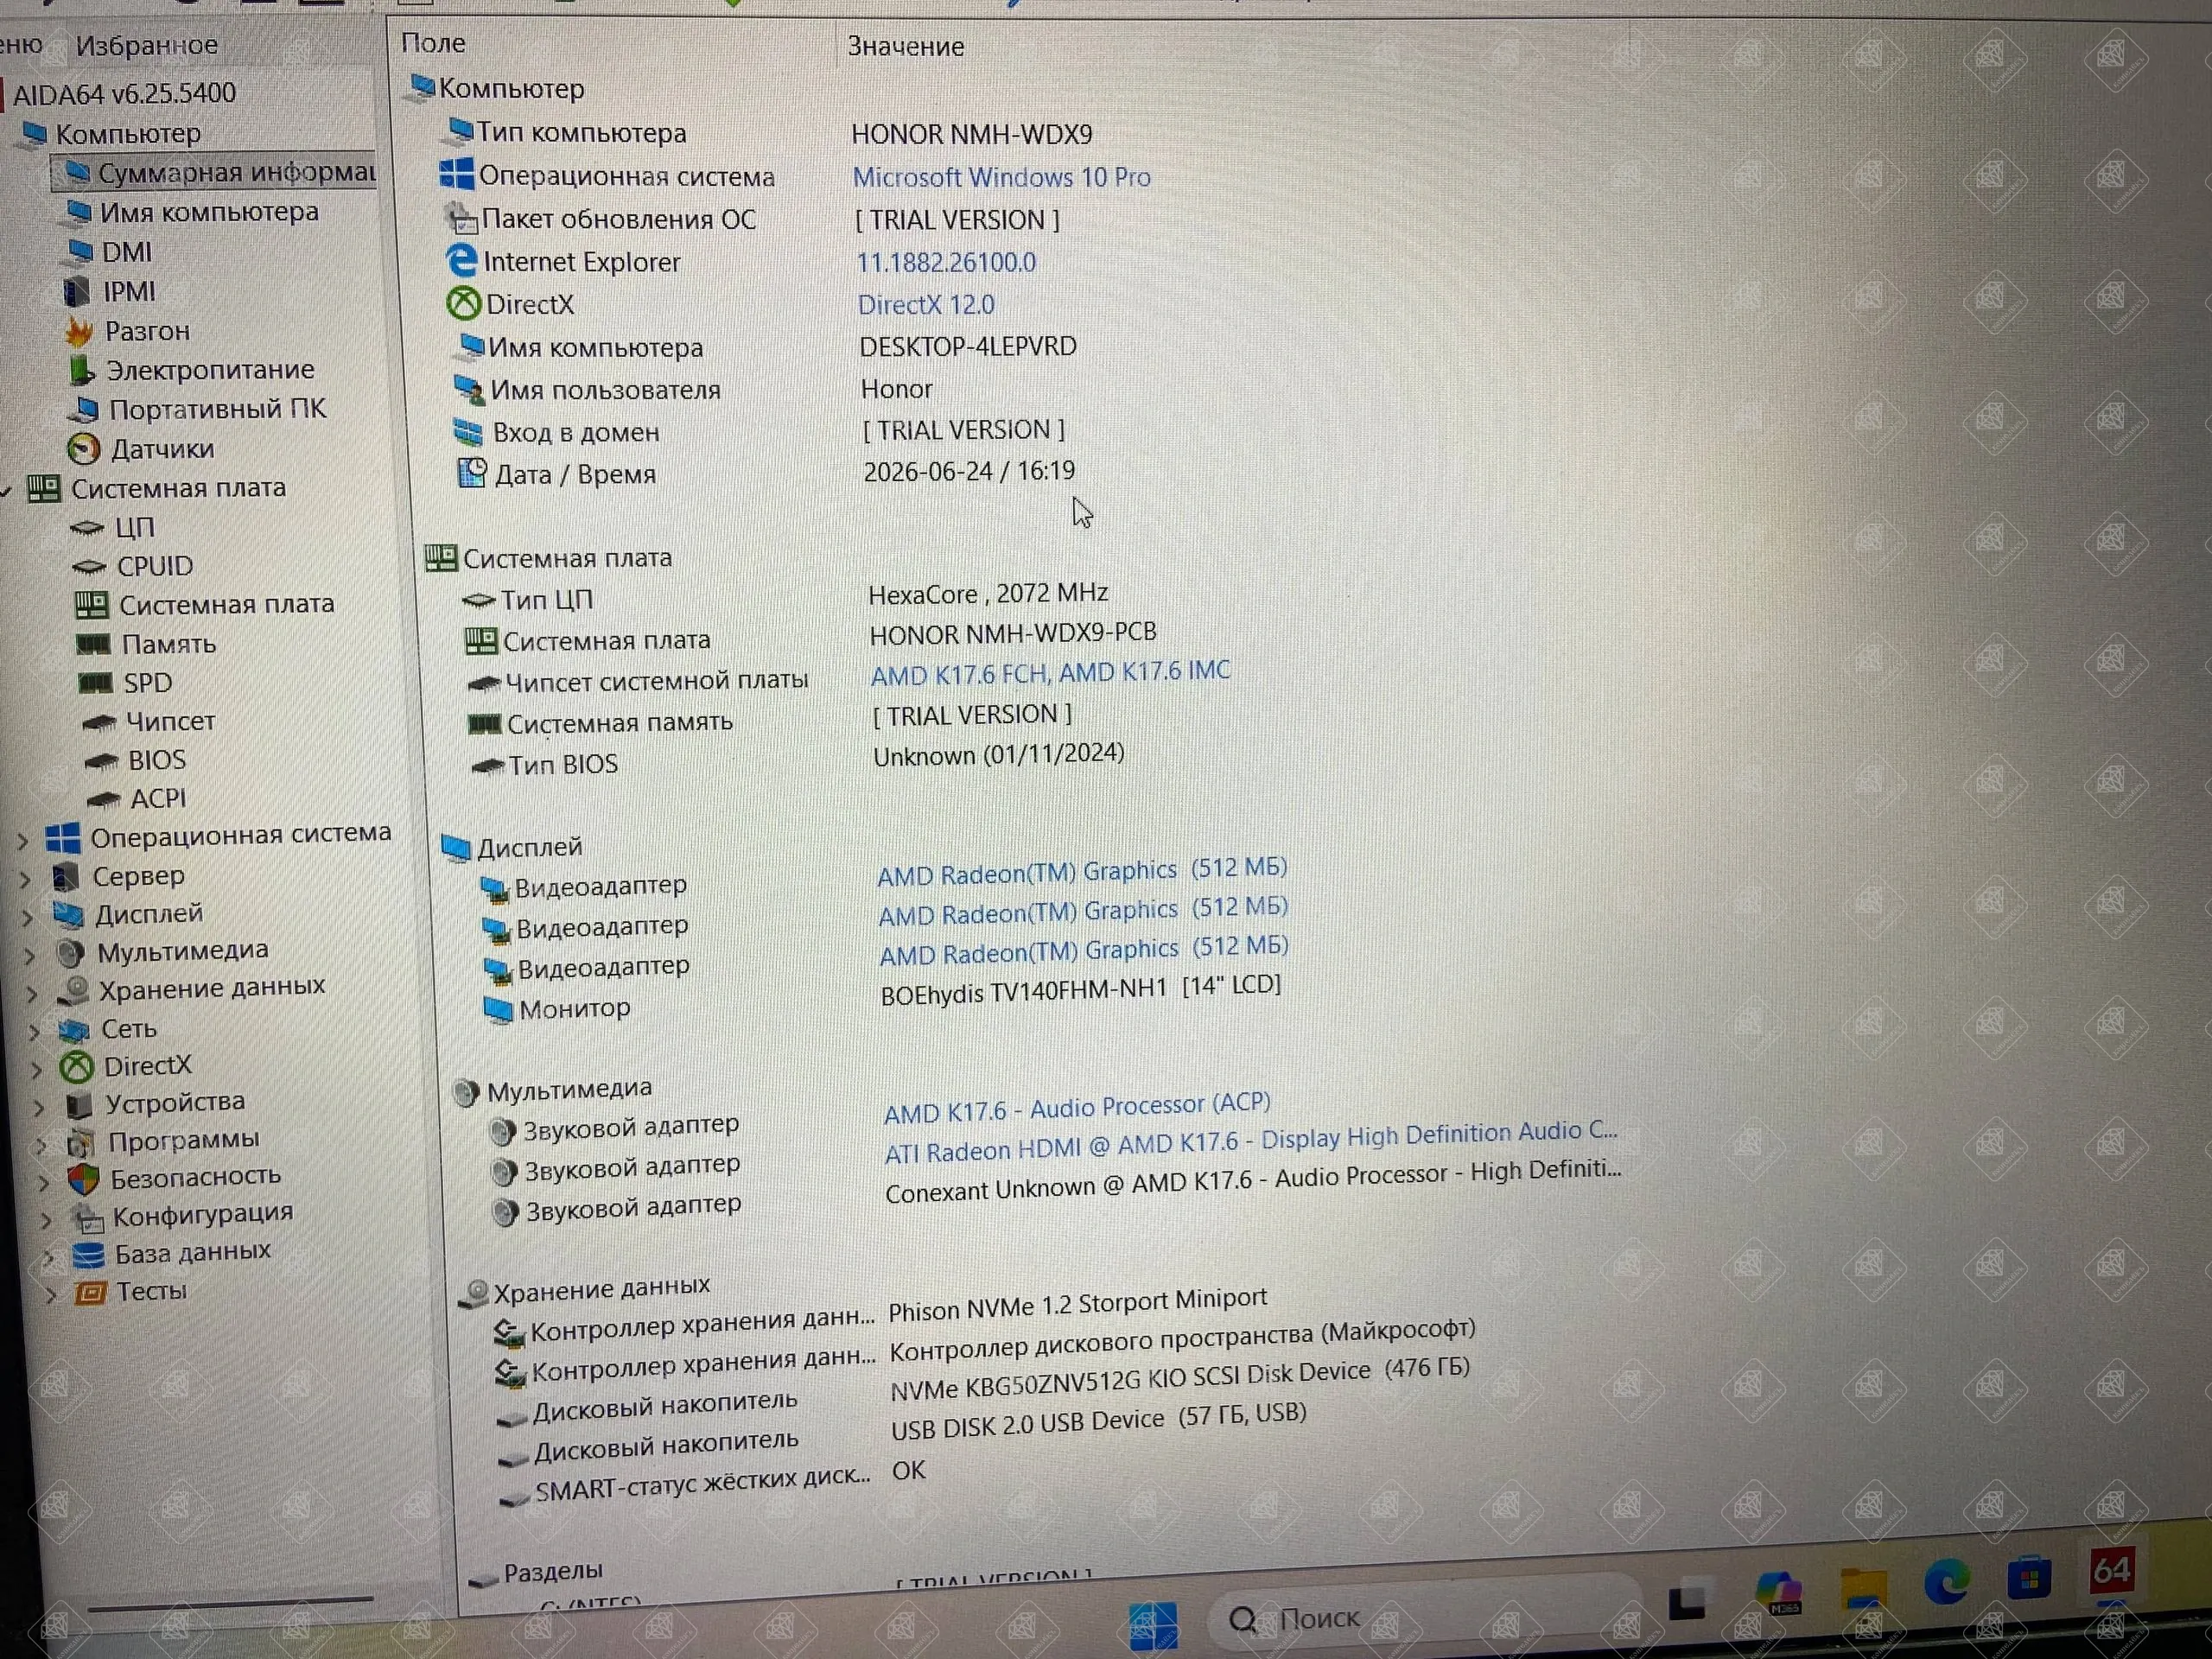Select the AIDA64 v6.25.5400 root node
Viewport: 2212px width, 1659px height.
coord(124,93)
